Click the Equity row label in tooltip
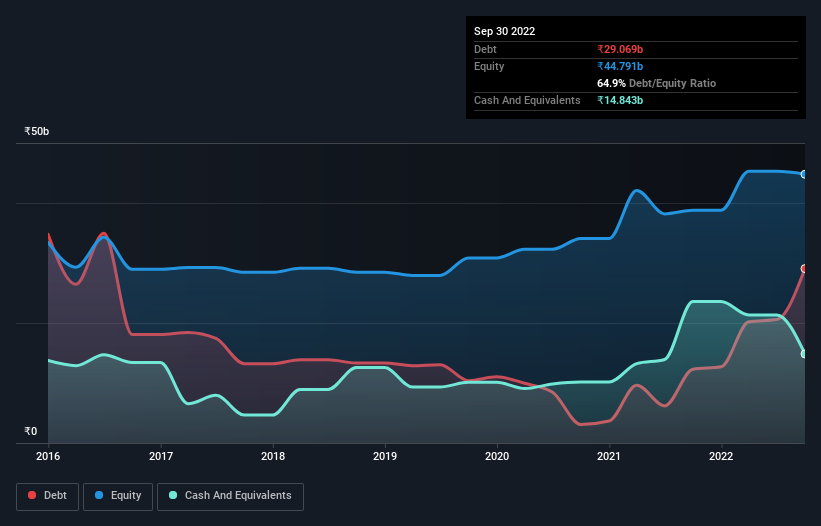This screenshot has height=526, width=821. [489, 66]
